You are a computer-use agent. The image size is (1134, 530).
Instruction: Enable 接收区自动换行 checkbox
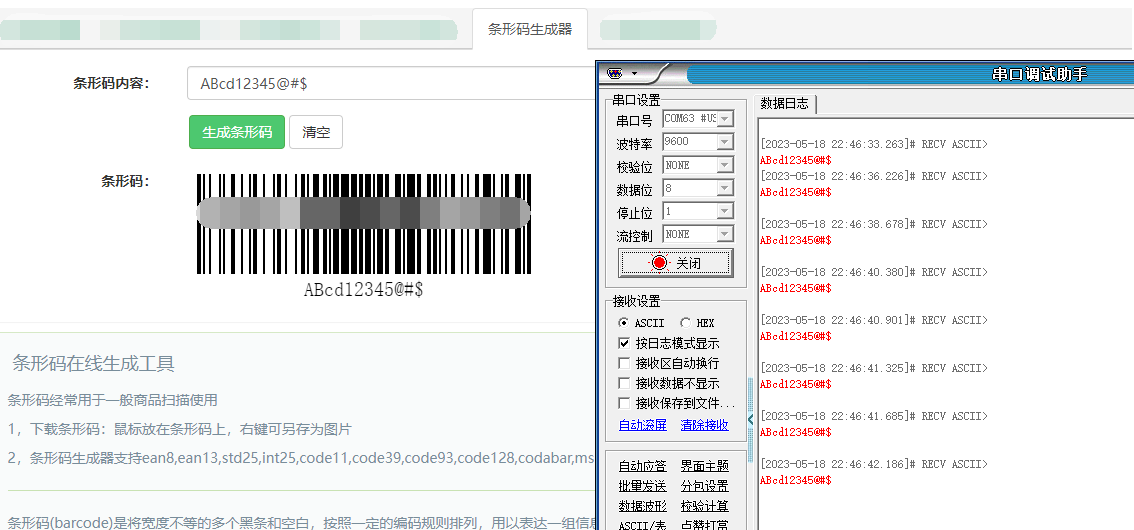(623, 363)
